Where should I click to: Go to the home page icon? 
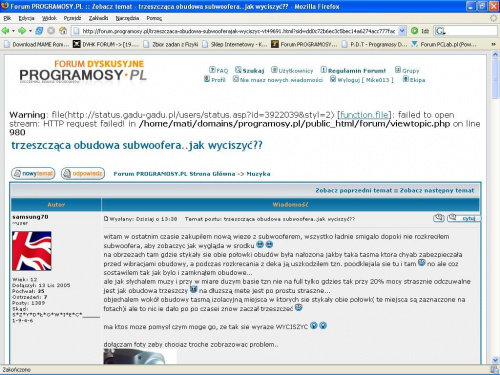point(63,31)
